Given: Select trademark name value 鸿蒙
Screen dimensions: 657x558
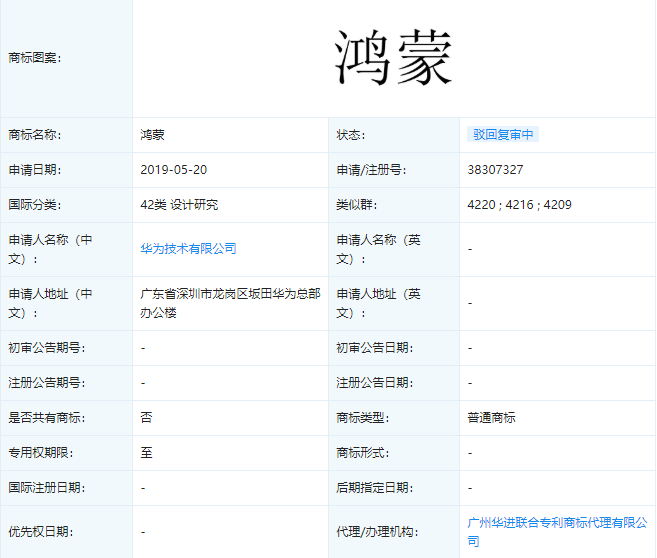Looking at the screenshot, I should click(x=153, y=134).
